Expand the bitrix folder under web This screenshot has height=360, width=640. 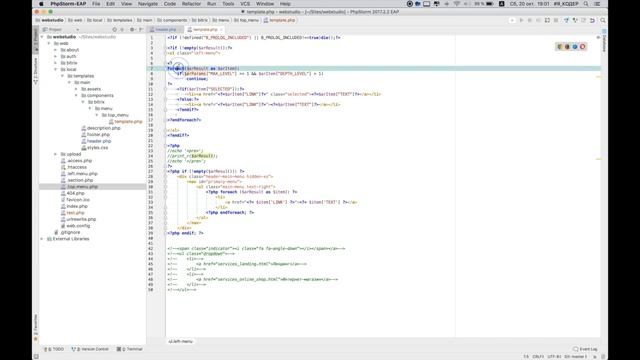pos(56,63)
